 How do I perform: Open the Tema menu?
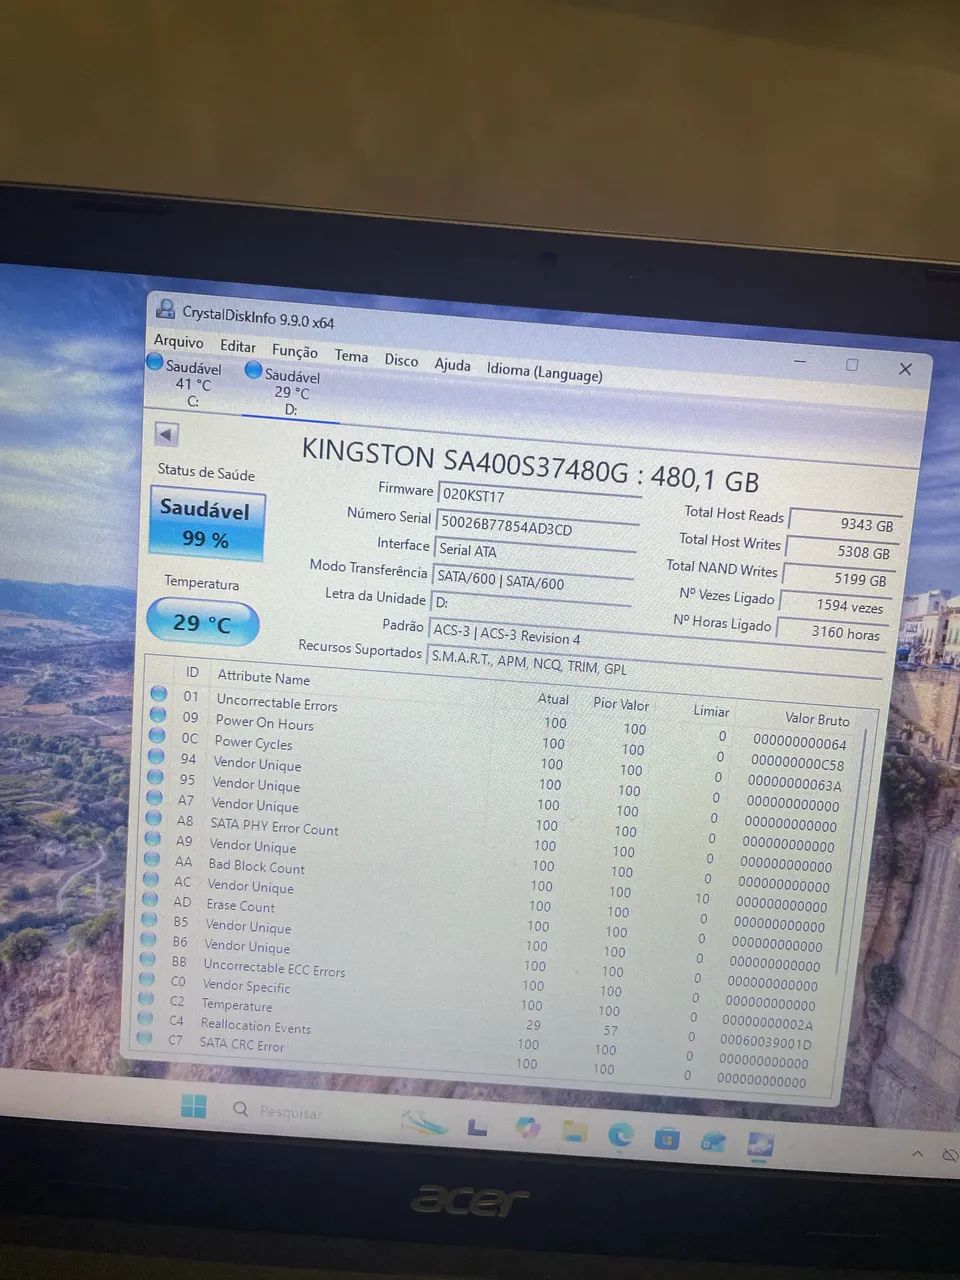coord(351,355)
